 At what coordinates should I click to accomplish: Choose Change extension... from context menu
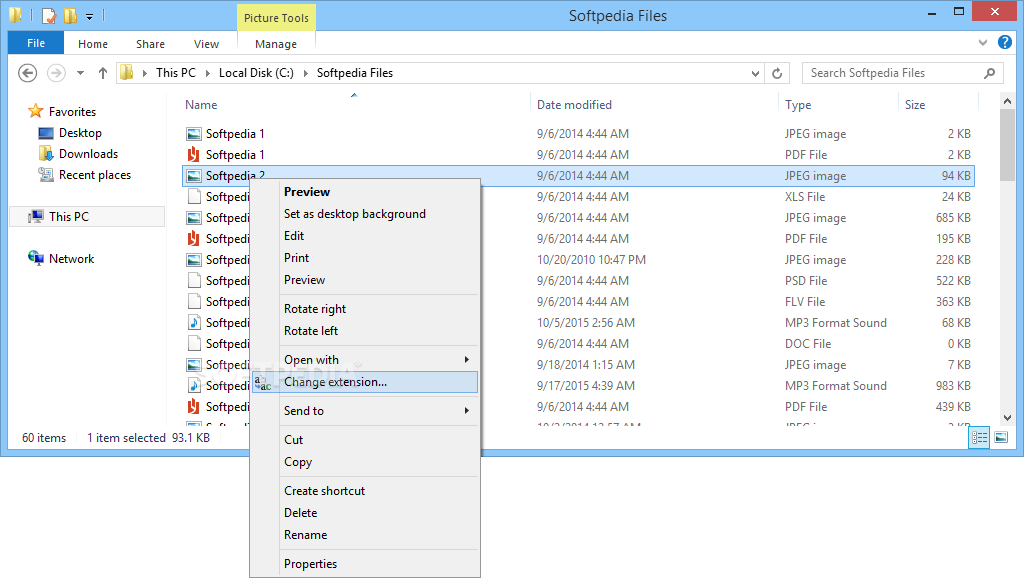[x=365, y=382]
